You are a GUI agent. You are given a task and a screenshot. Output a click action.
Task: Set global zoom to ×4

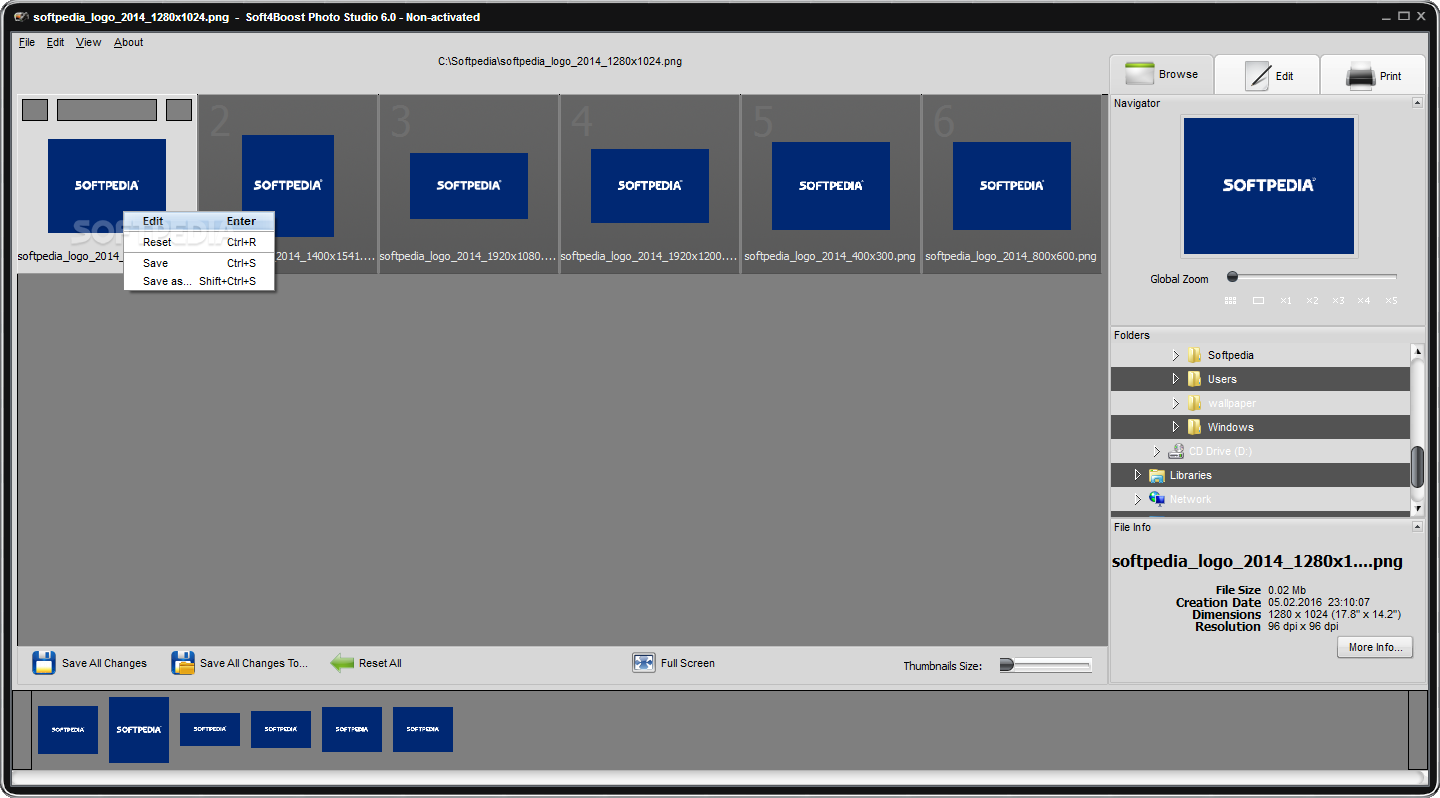click(1364, 300)
